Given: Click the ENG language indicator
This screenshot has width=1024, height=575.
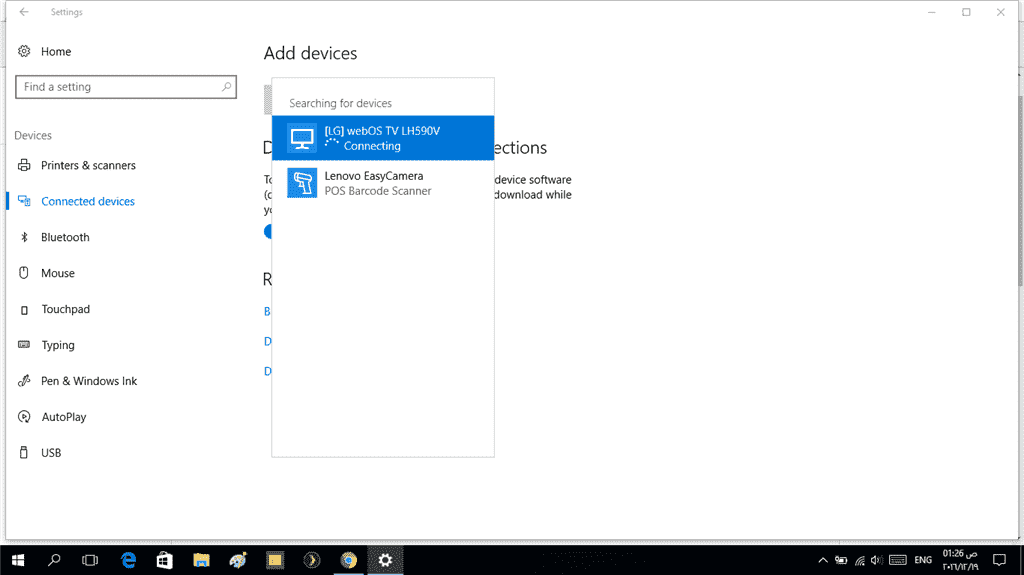Looking at the screenshot, I should tap(923, 560).
